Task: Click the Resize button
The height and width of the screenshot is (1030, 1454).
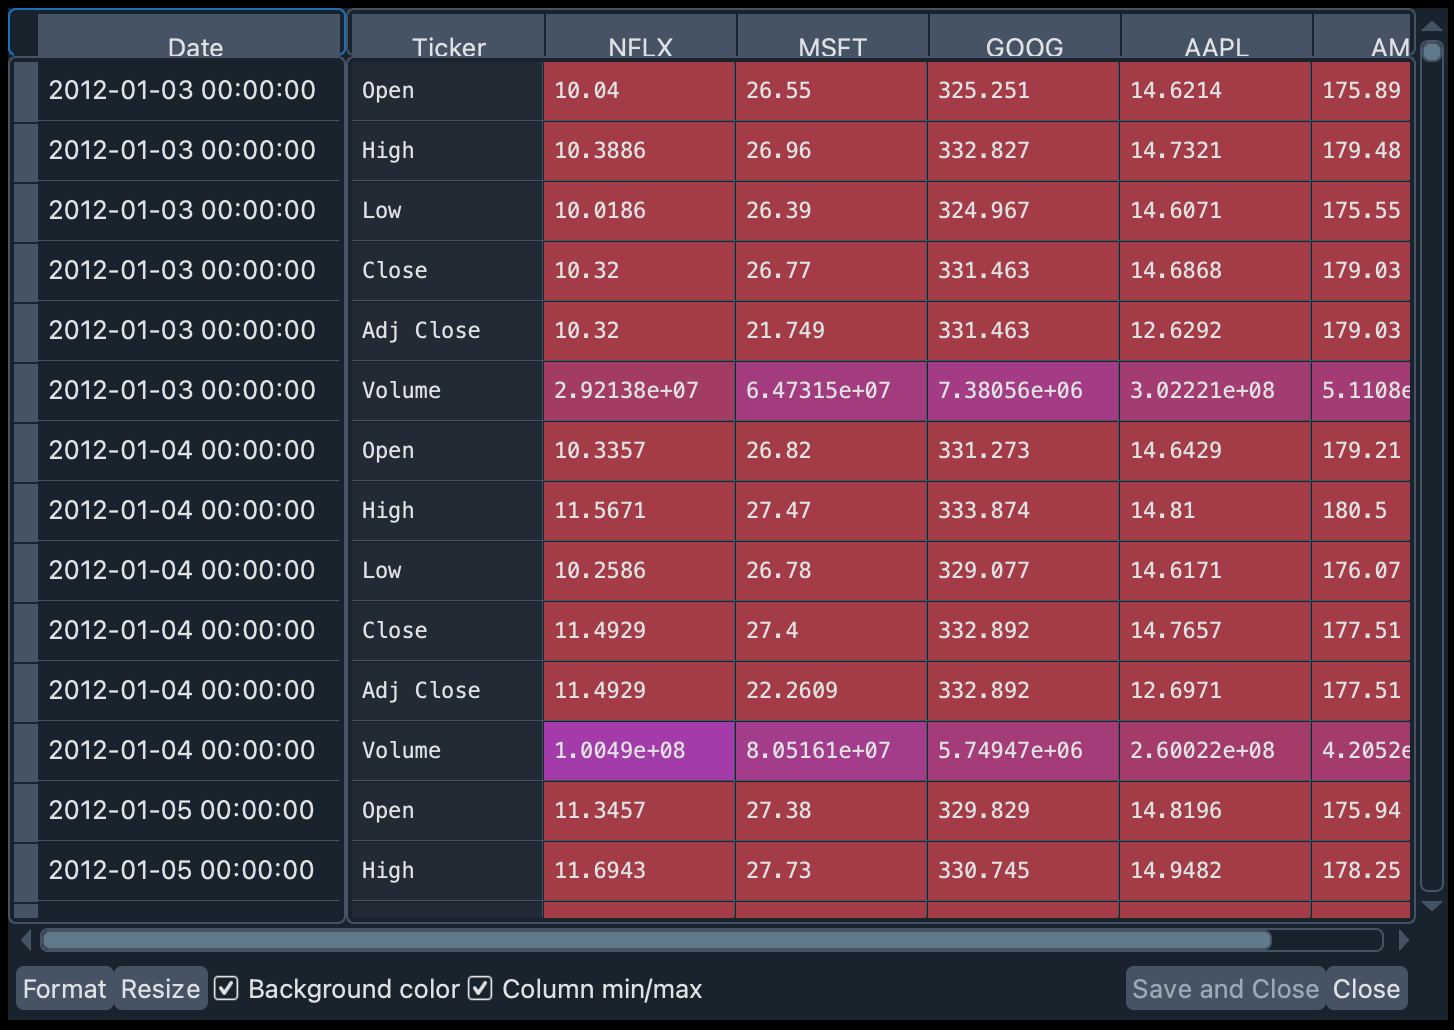Action: (160, 988)
